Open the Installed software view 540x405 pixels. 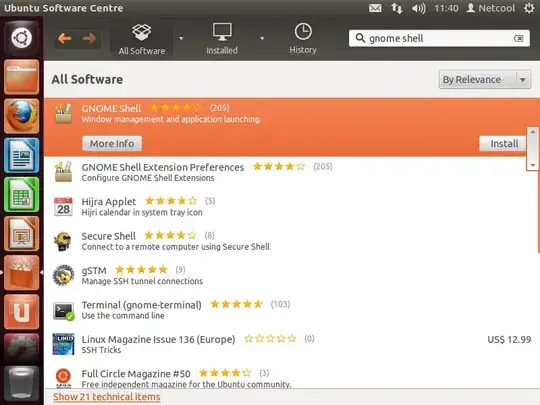(222, 39)
